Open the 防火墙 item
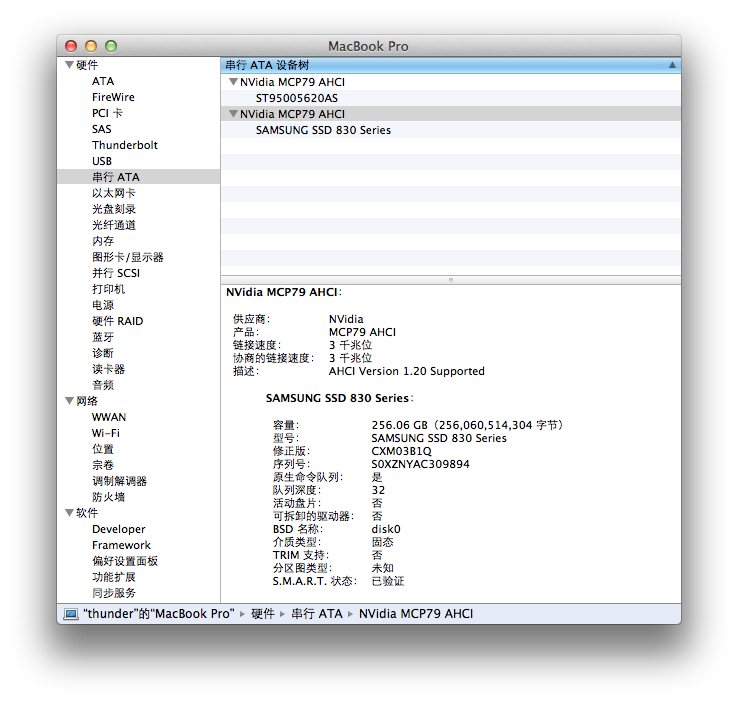 coord(108,497)
